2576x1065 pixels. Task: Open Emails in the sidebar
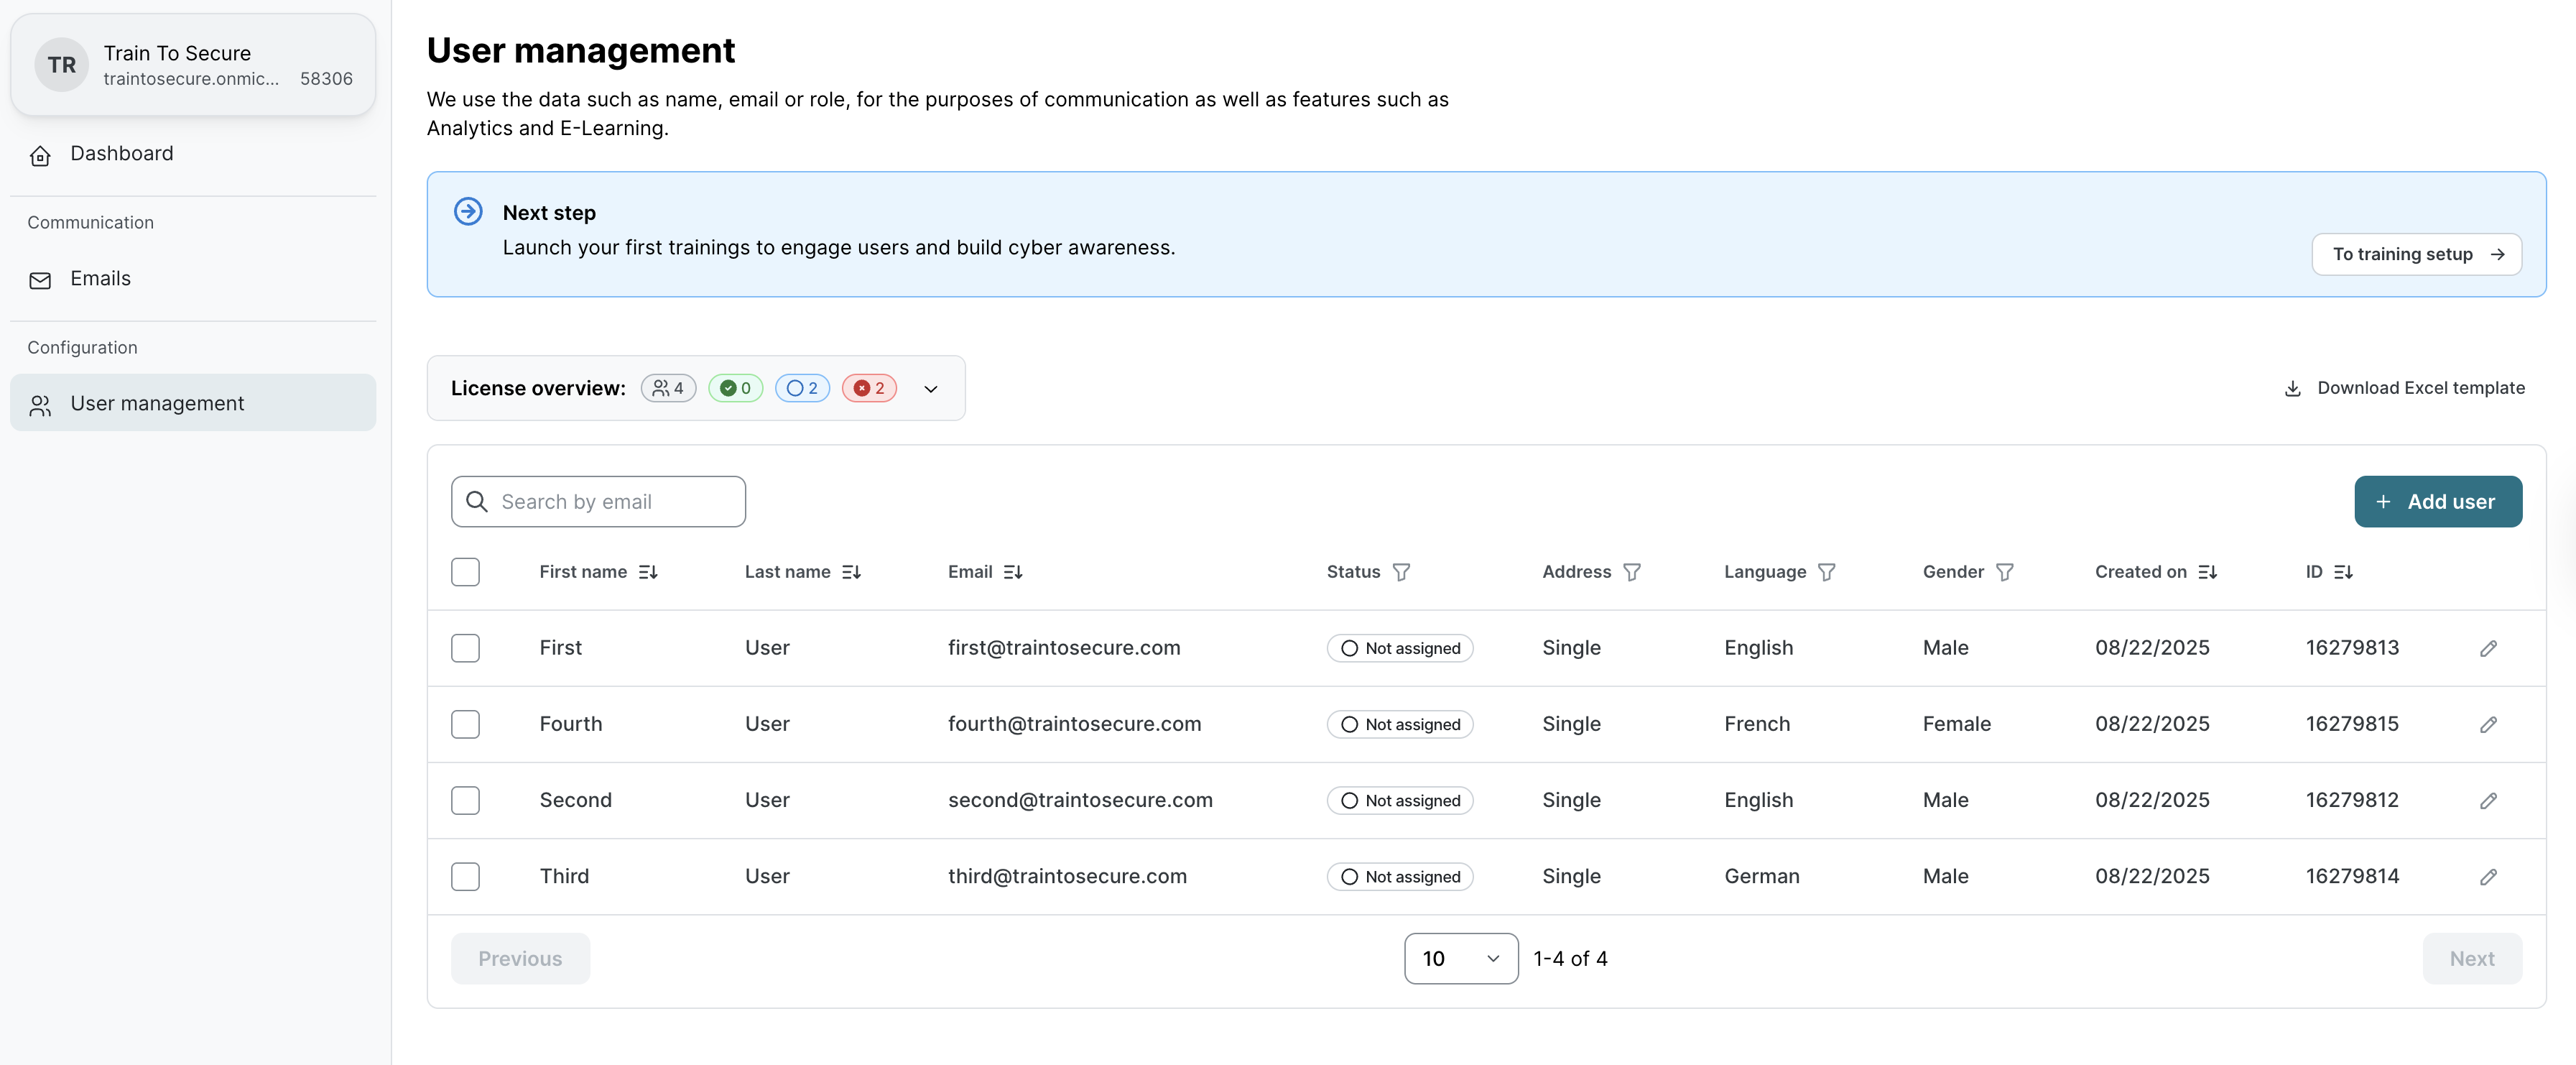pyautogui.click(x=100, y=279)
